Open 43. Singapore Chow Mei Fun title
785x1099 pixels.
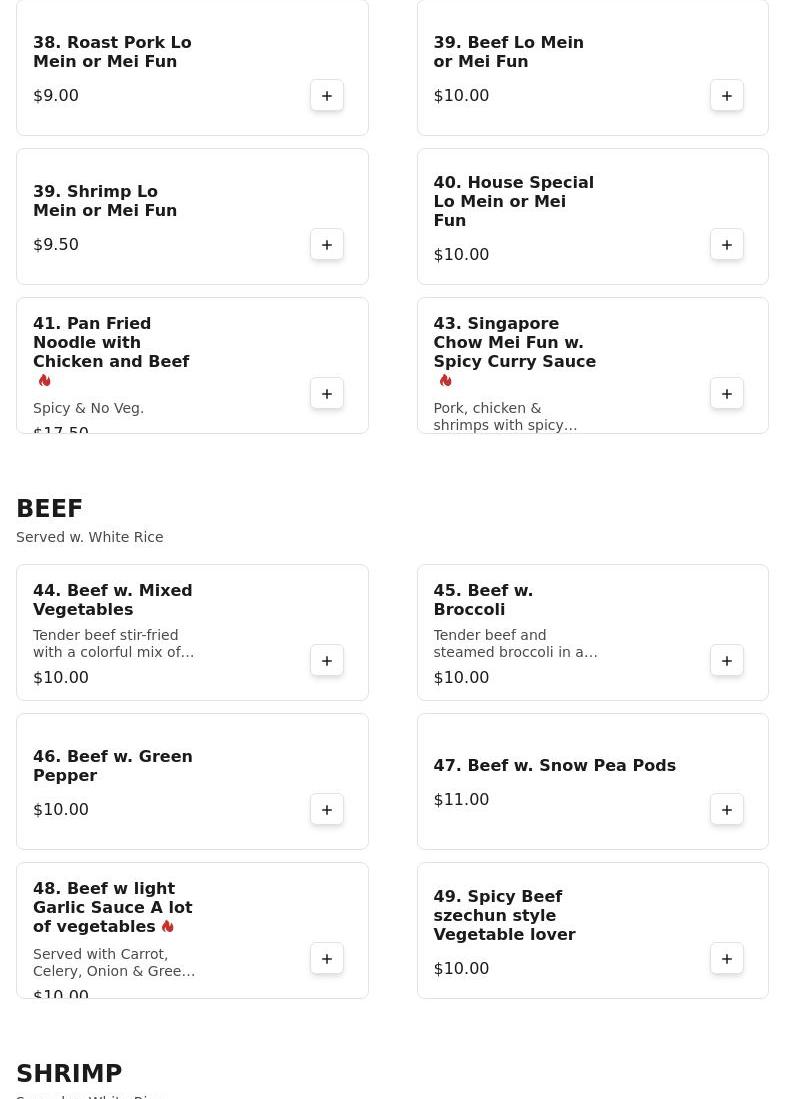pyautogui.click(x=514, y=342)
